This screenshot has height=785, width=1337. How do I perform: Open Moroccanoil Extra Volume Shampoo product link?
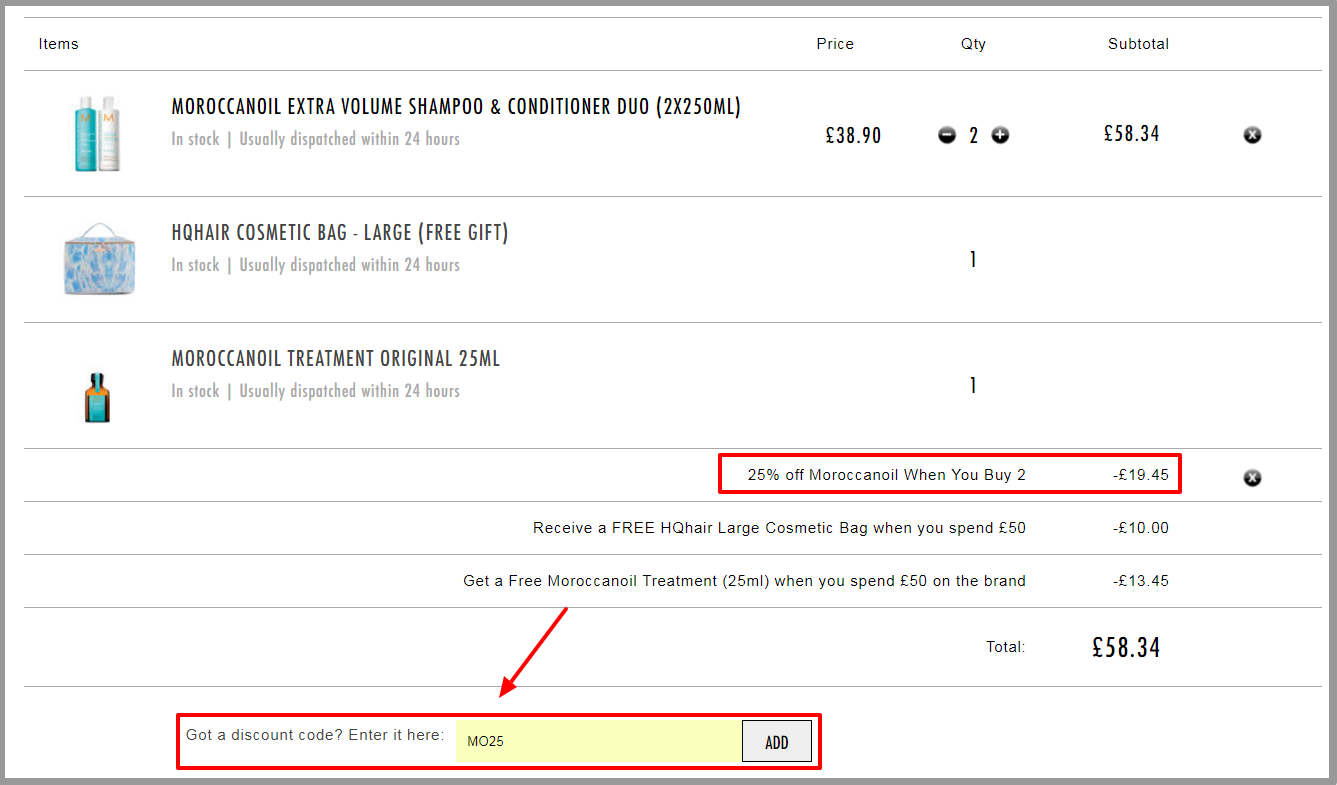click(x=456, y=107)
